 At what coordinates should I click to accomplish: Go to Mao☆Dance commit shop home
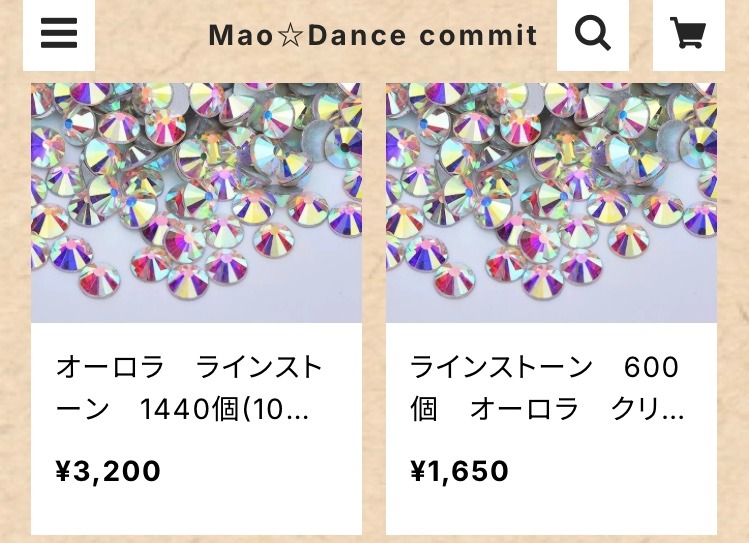[373, 36]
